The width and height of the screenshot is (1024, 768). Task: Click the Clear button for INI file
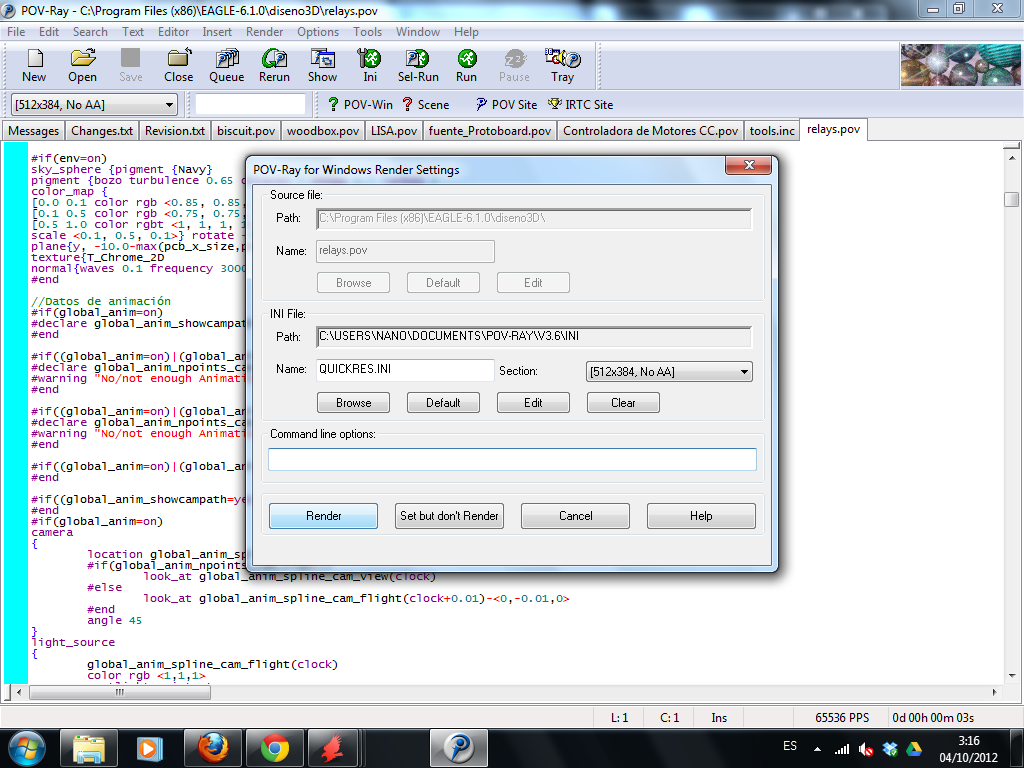623,403
